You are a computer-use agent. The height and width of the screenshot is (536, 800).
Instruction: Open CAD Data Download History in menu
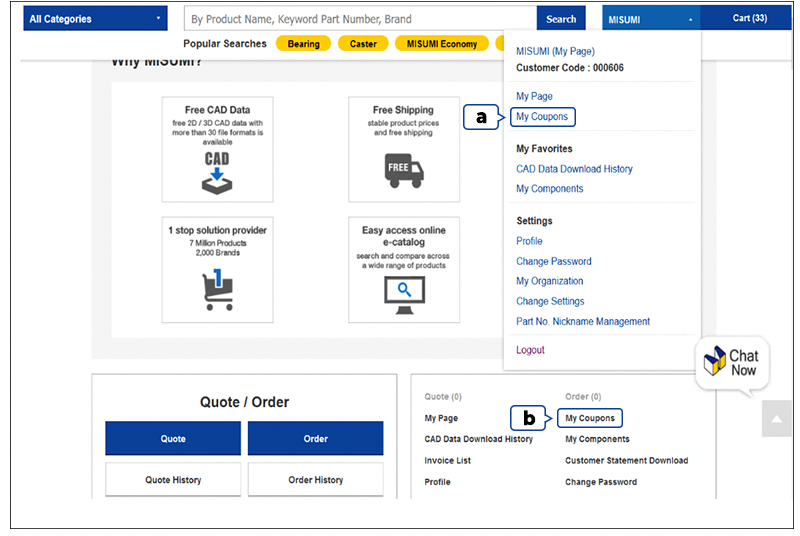574,169
